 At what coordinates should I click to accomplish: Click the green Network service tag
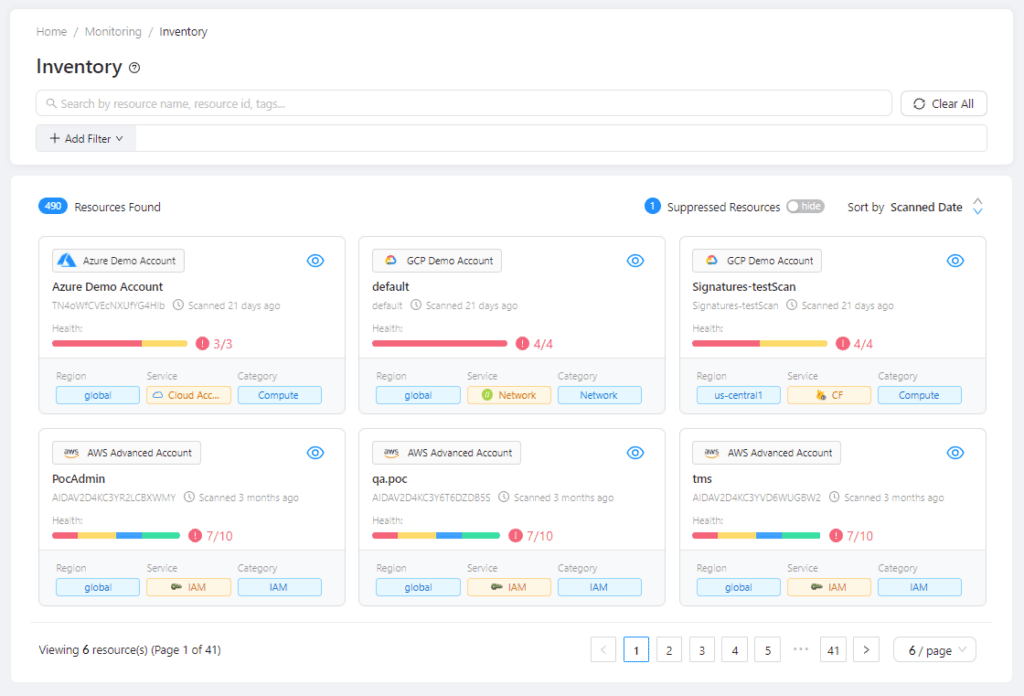(509, 395)
